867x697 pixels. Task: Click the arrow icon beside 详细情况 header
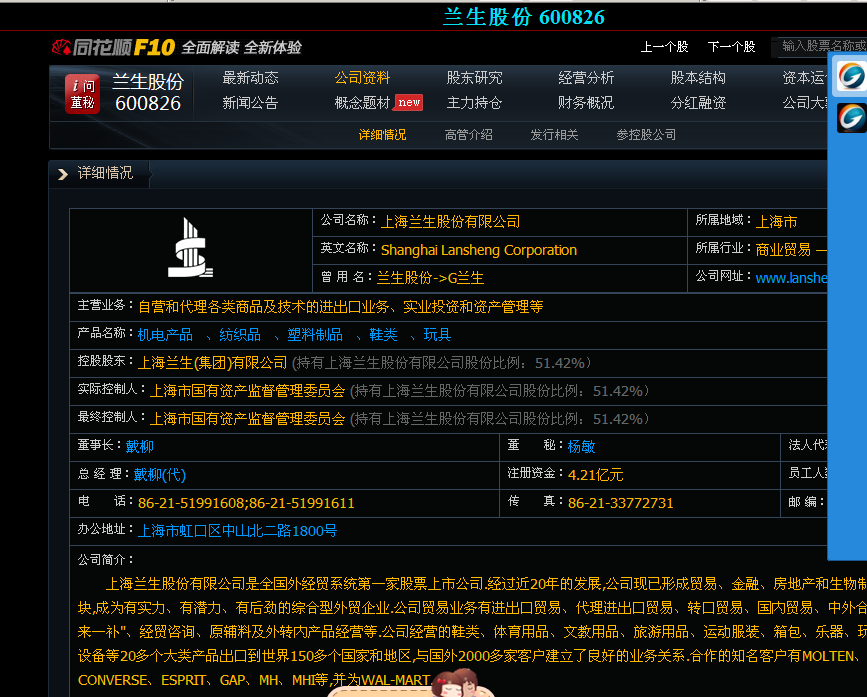63,174
